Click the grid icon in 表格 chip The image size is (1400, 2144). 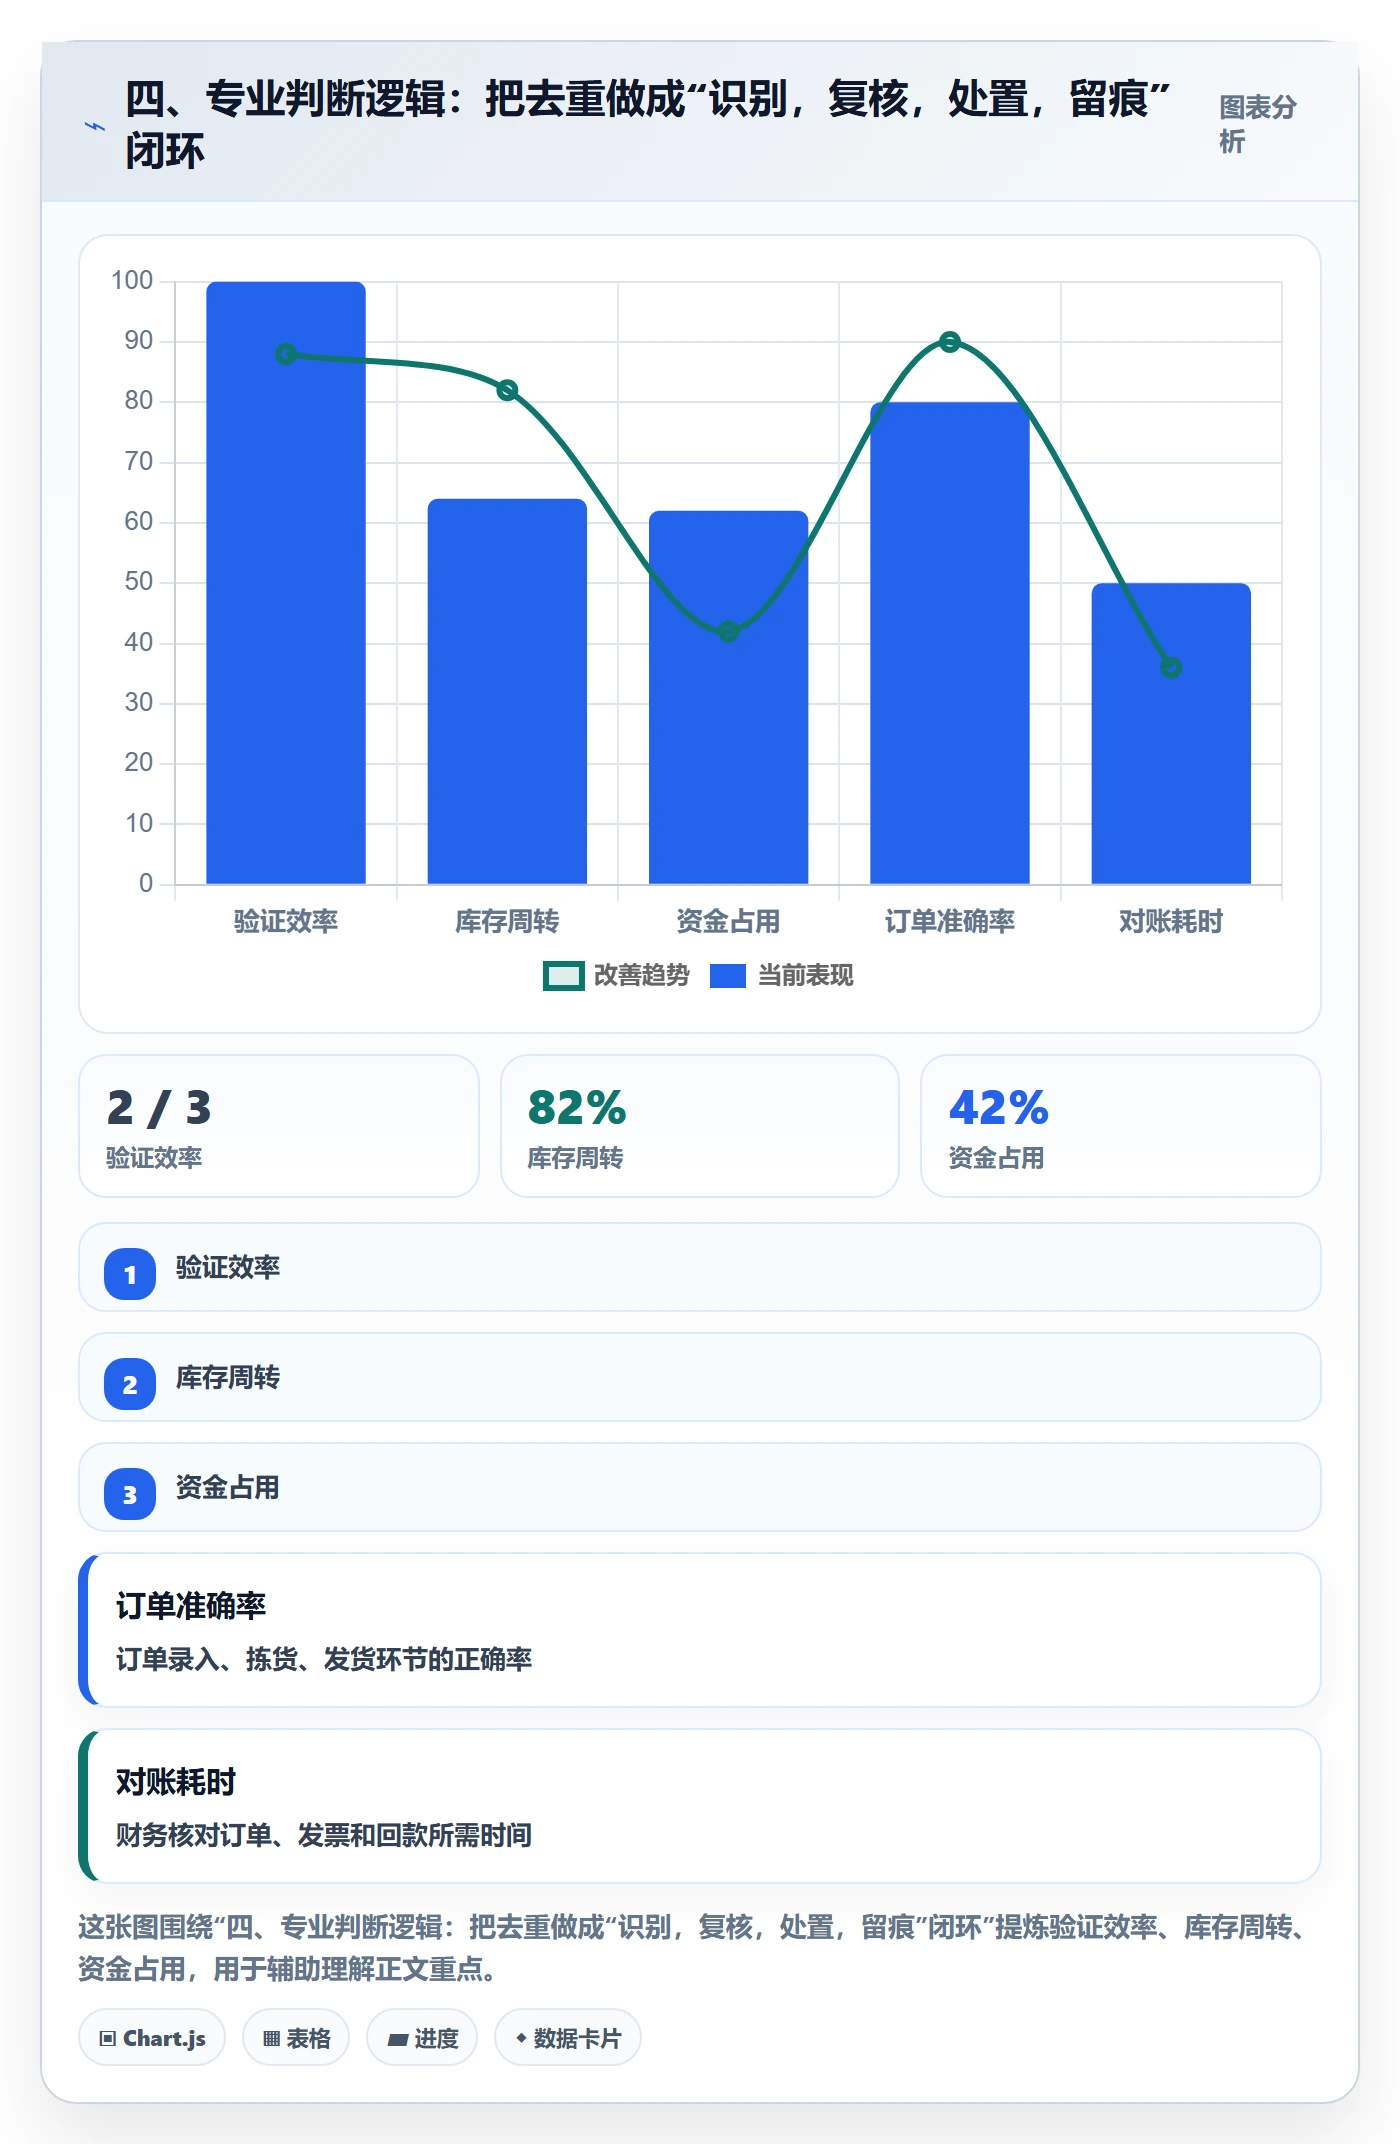click(x=271, y=2039)
